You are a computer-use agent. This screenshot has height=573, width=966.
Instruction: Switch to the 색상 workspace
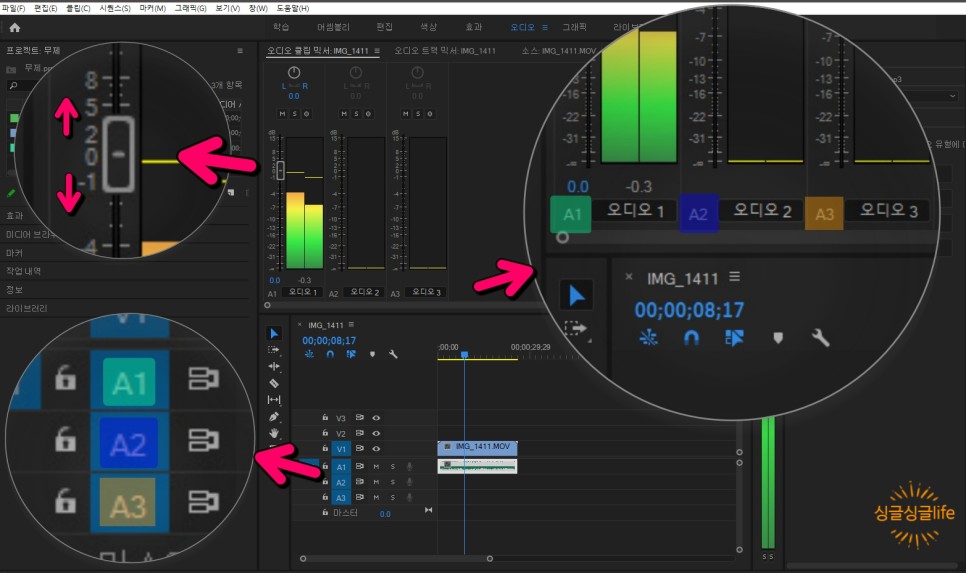click(x=428, y=27)
